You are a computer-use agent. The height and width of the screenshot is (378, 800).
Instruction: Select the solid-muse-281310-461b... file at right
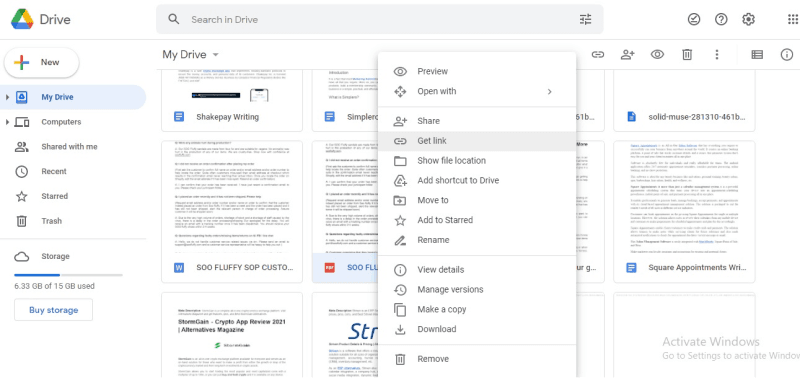coord(684,100)
